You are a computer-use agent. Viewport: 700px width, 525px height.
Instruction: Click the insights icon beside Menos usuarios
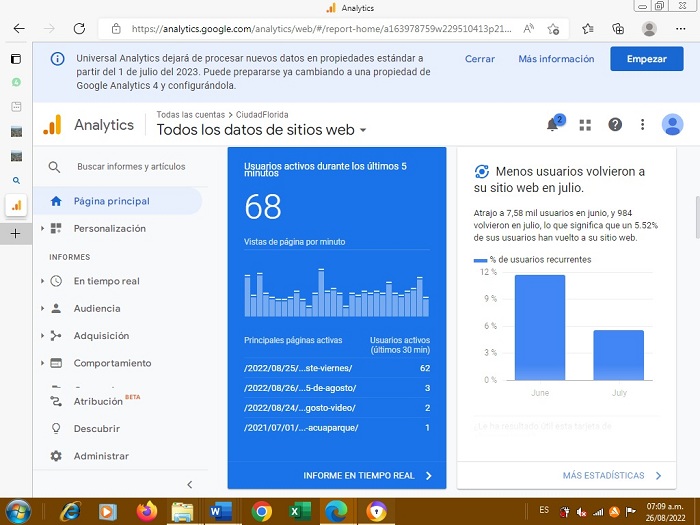click(x=481, y=171)
